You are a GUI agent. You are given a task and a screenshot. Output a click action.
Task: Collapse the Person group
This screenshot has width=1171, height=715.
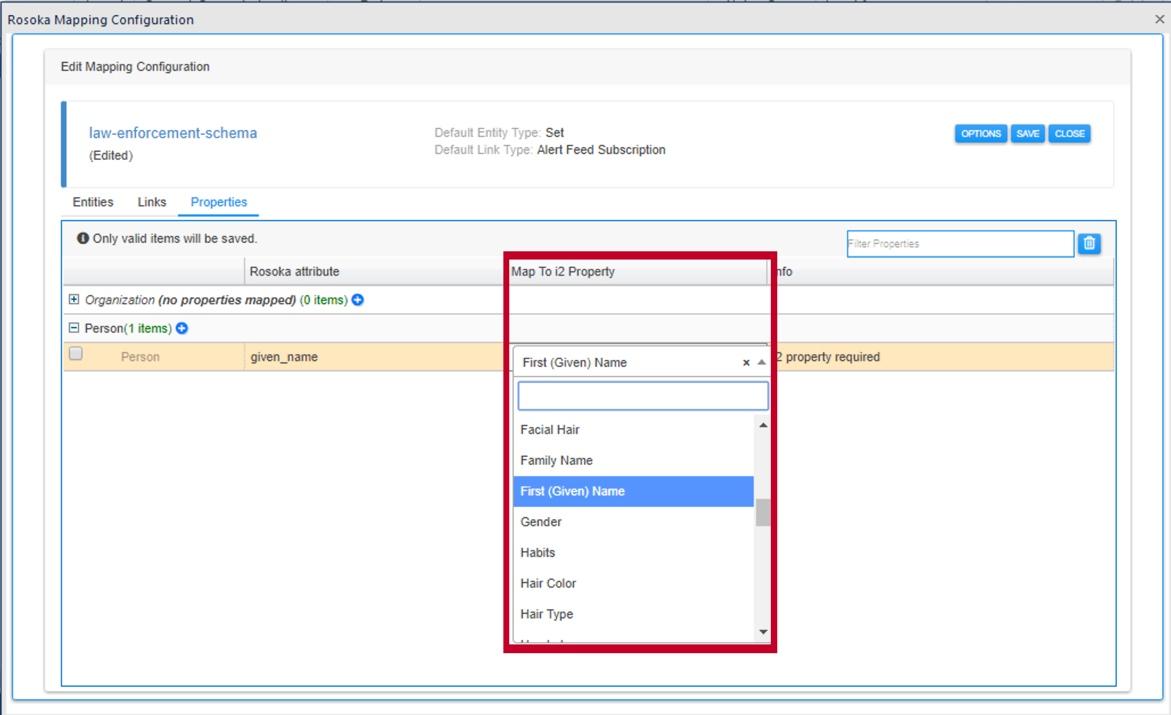pyautogui.click(x=73, y=329)
